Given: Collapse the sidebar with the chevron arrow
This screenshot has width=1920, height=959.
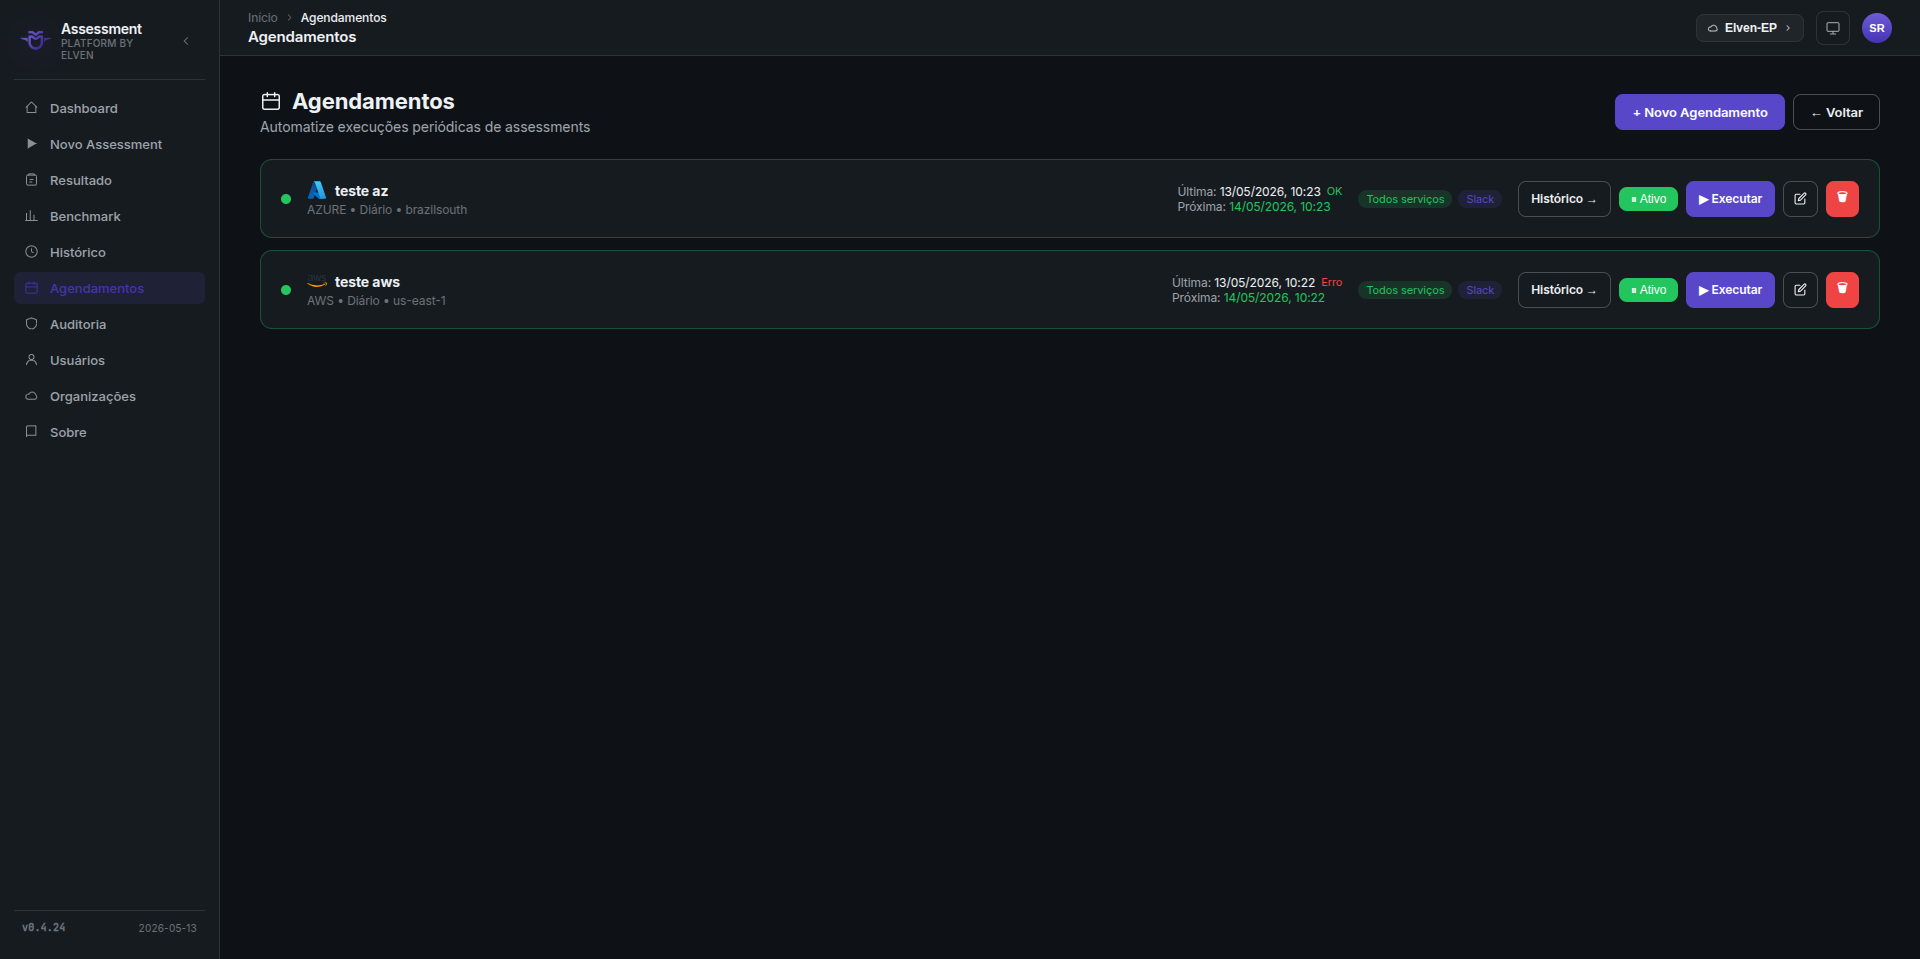Looking at the screenshot, I should [x=186, y=41].
